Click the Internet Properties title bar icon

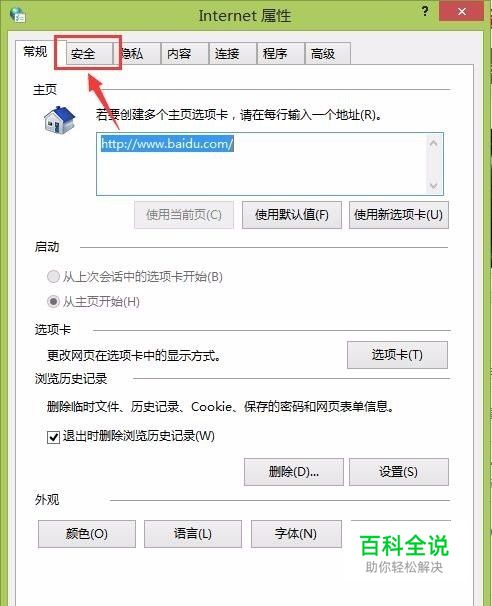tap(17, 15)
